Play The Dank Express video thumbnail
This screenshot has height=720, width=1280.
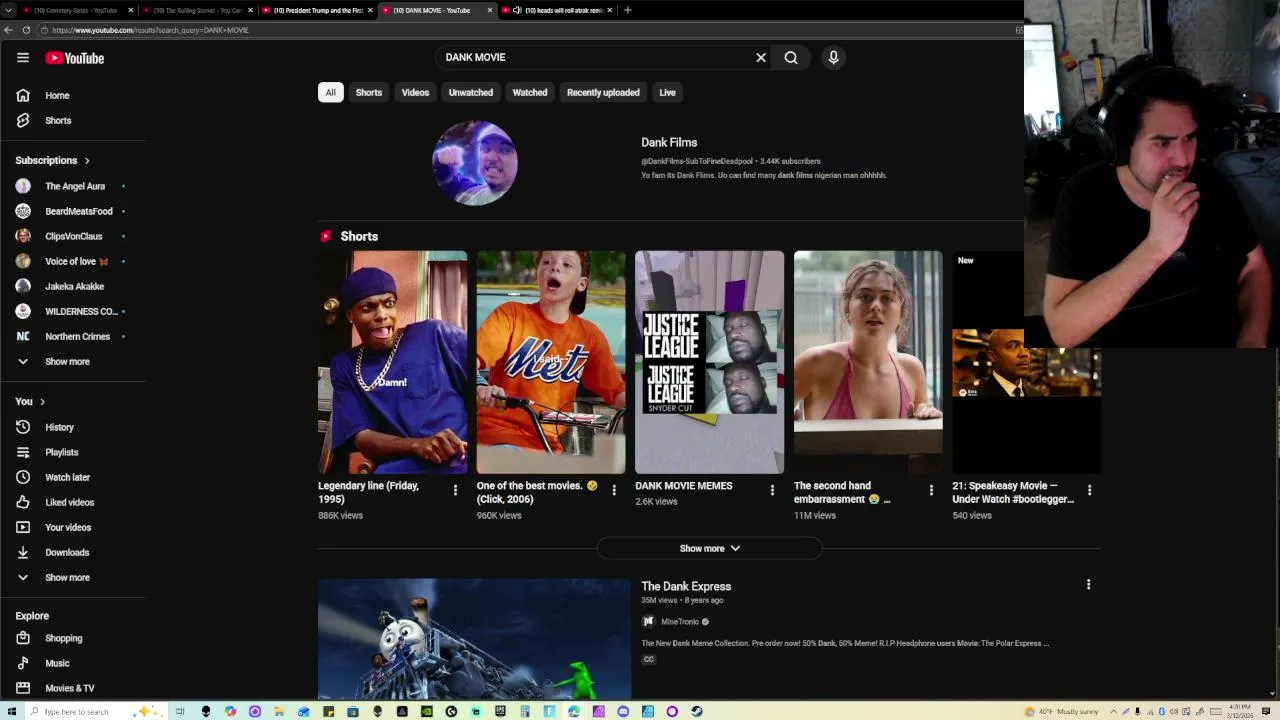474,639
